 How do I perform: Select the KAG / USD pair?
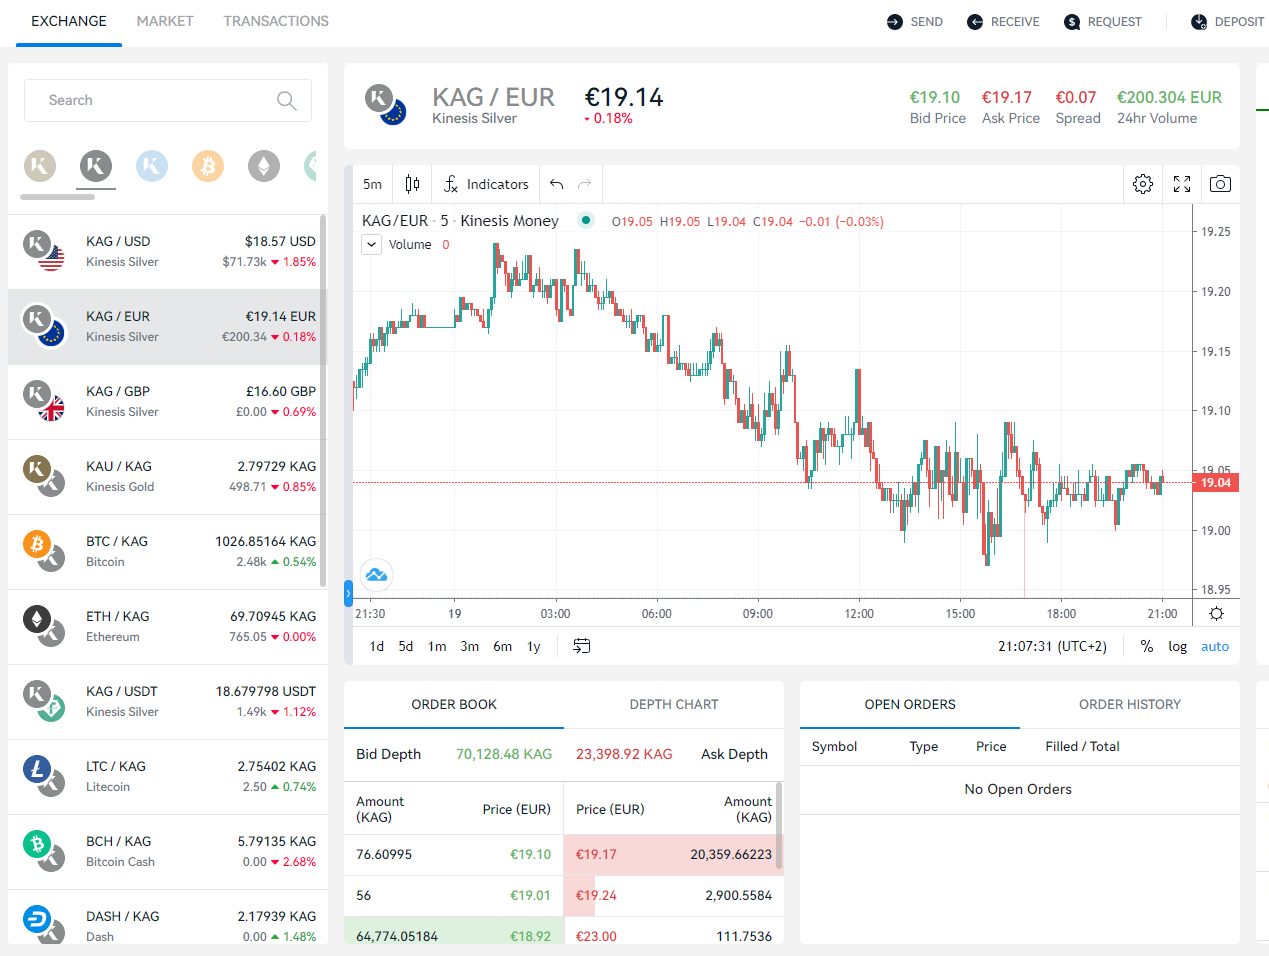(x=168, y=252)
